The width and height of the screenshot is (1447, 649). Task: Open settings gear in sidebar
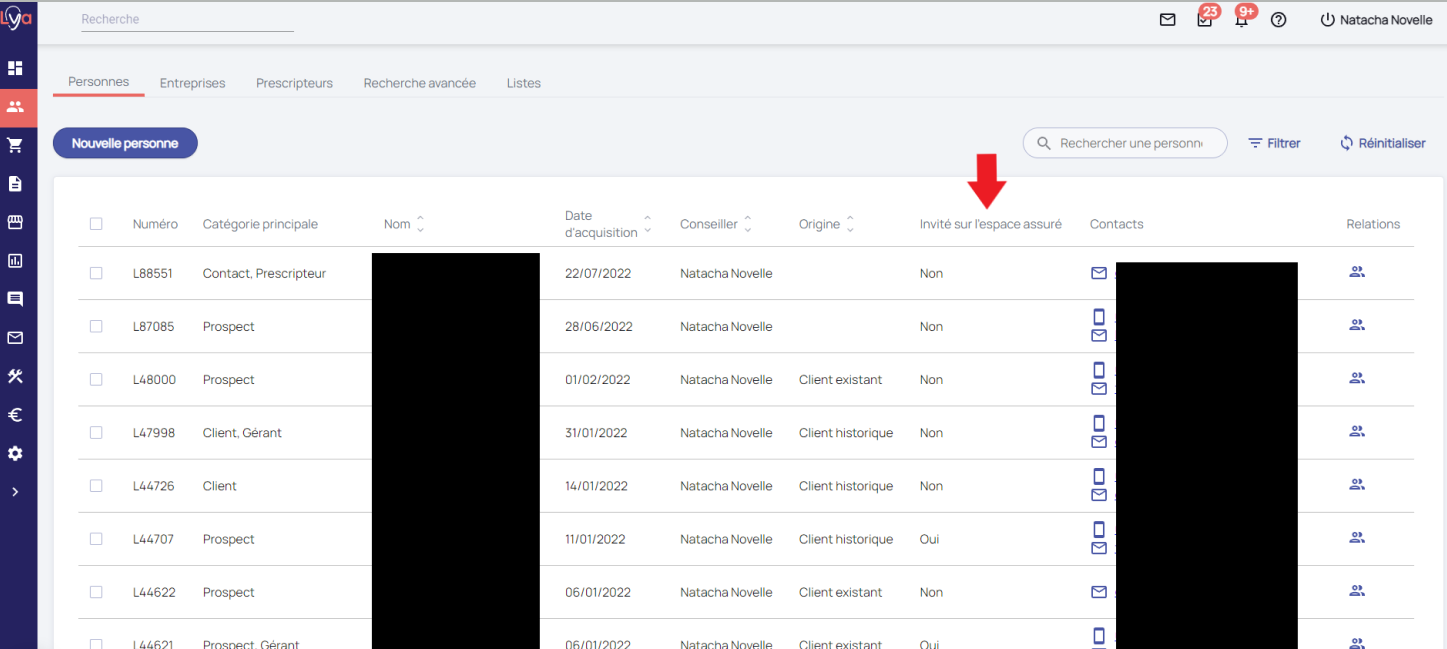pyautogui.click(x=15, y=454)
